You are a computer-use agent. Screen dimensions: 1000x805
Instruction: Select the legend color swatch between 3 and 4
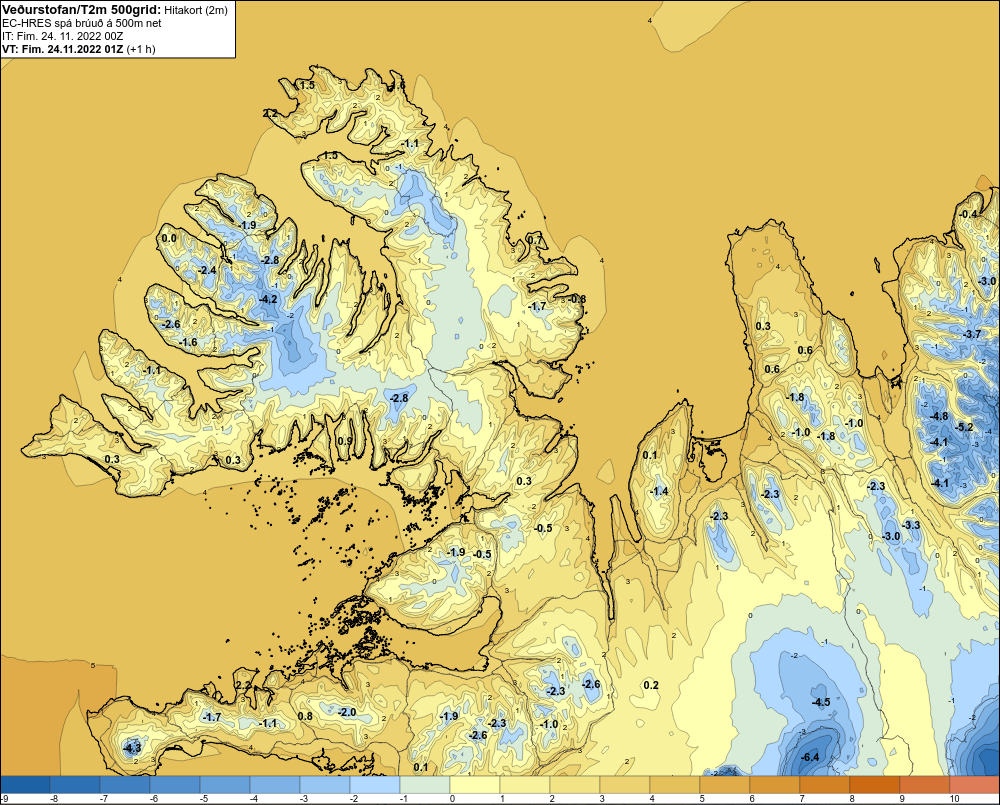624,784
